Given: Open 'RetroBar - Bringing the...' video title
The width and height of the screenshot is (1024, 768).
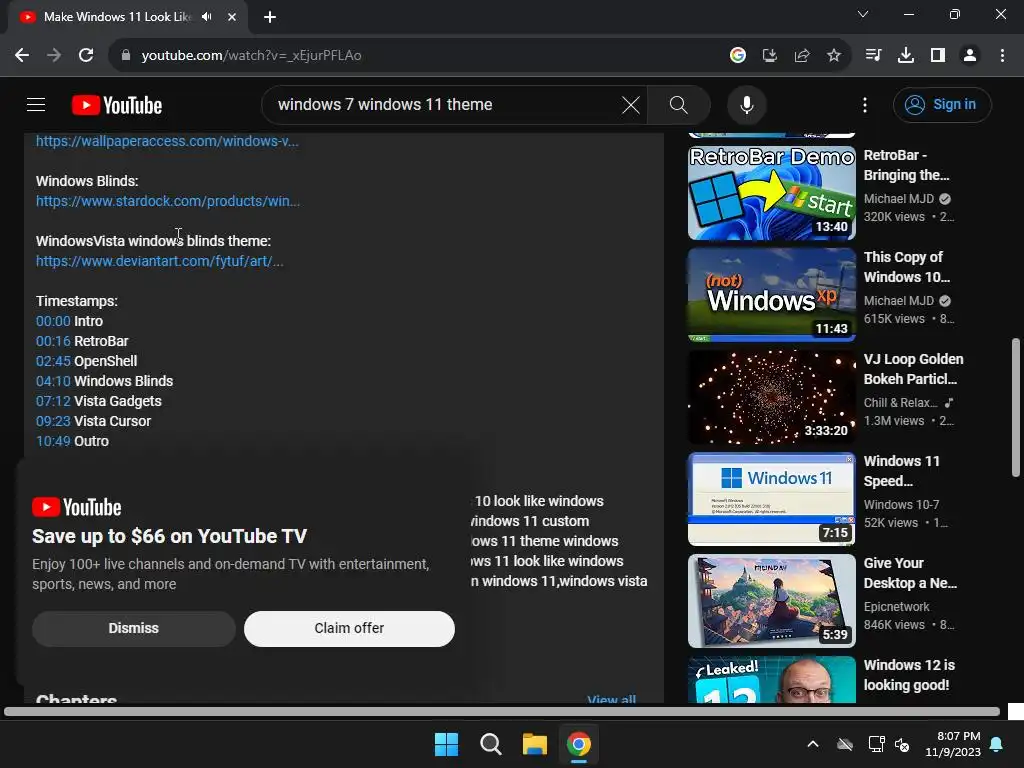Looking at the screenshot, I should coord(906,165).
